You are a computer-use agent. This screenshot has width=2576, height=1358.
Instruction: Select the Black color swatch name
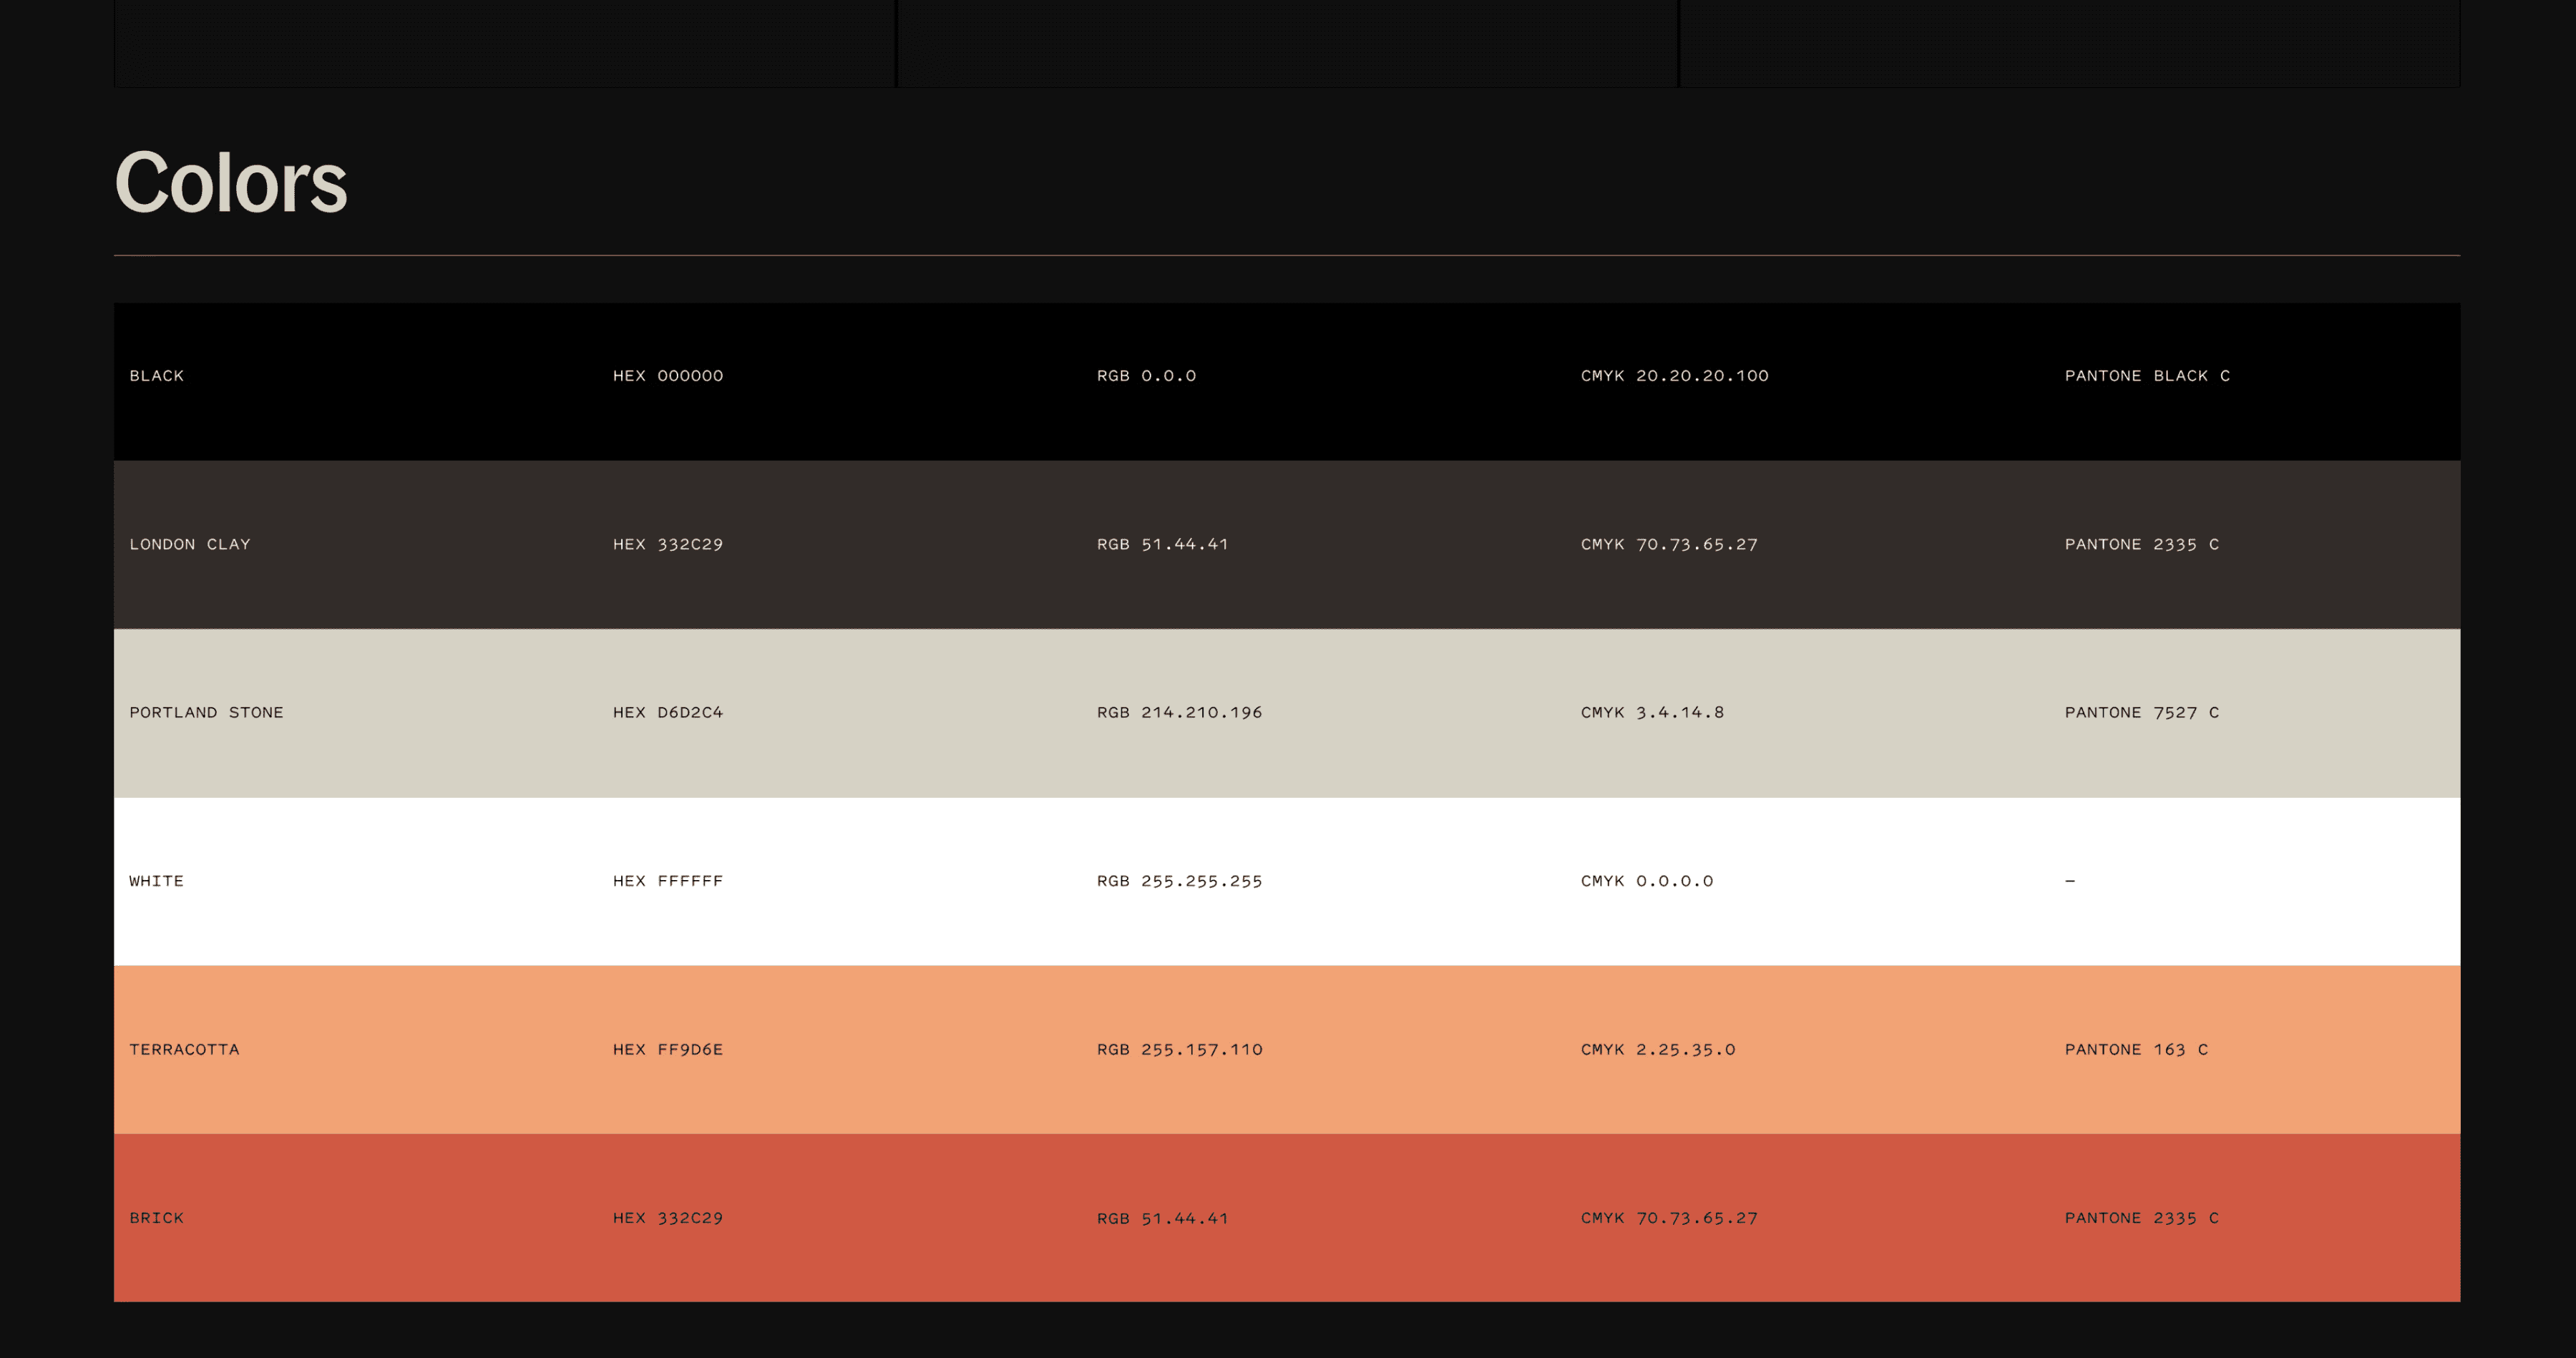157,376
